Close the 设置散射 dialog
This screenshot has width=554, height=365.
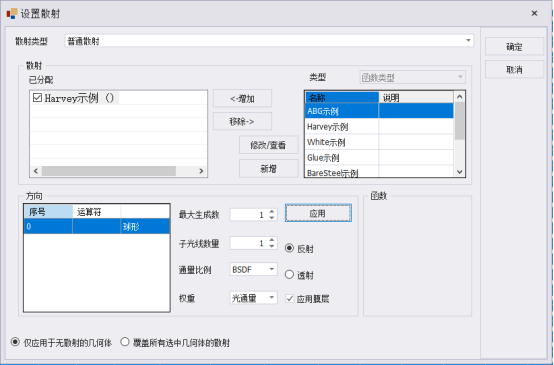pos(534,13)
